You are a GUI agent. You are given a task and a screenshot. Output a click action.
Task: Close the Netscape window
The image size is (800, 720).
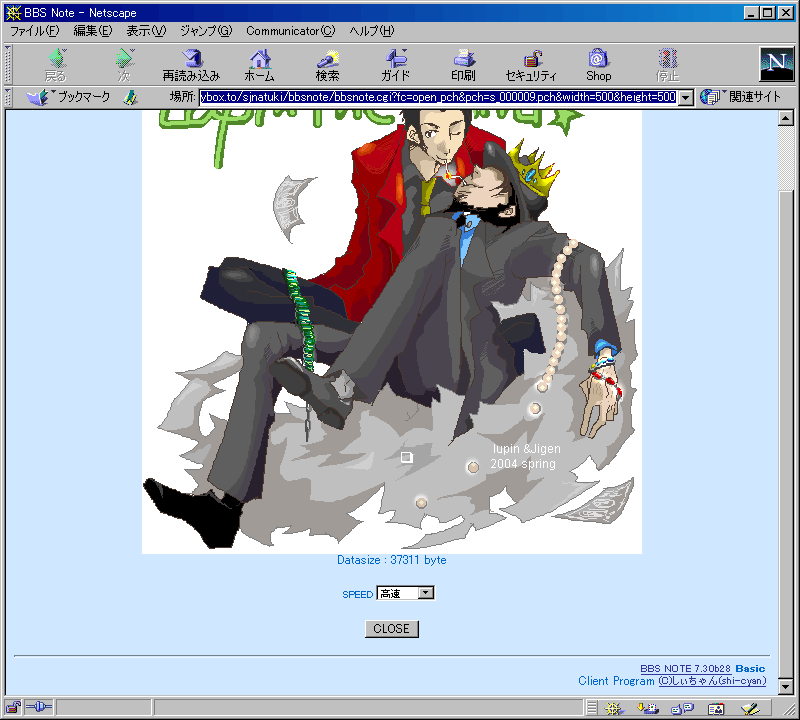tap(786, 13)
